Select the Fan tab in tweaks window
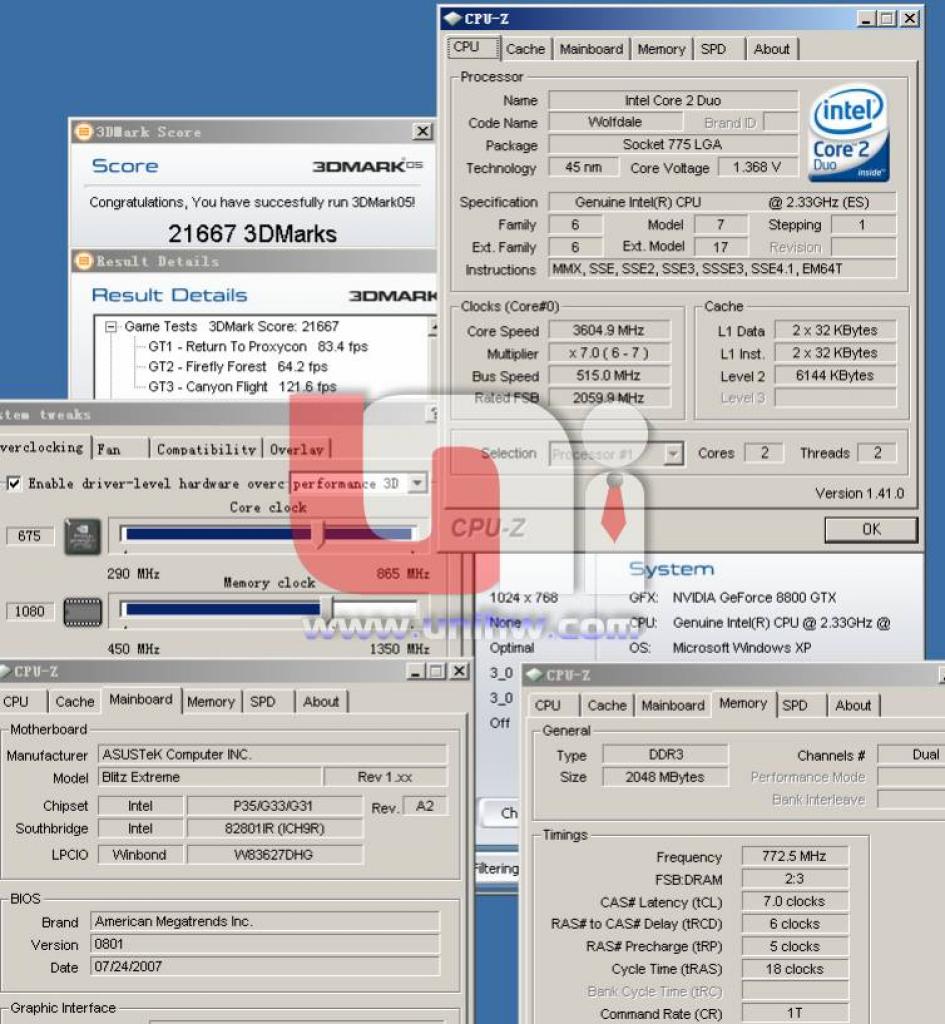This screenshot has width=945, height=1024. tap(109, 449)
